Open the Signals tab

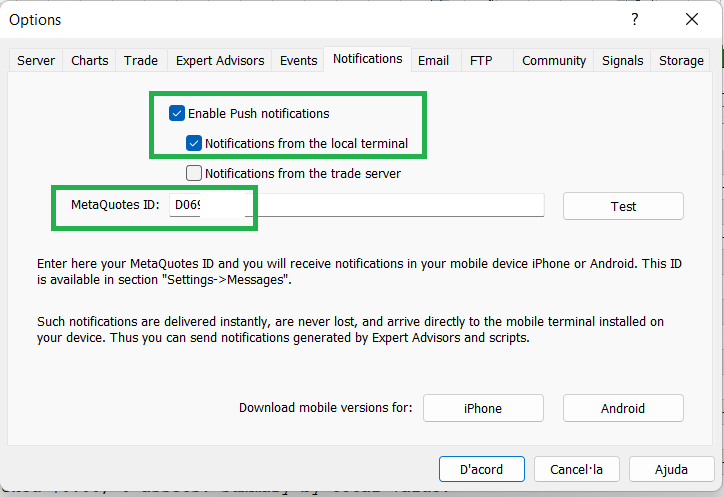click(622, 61)
